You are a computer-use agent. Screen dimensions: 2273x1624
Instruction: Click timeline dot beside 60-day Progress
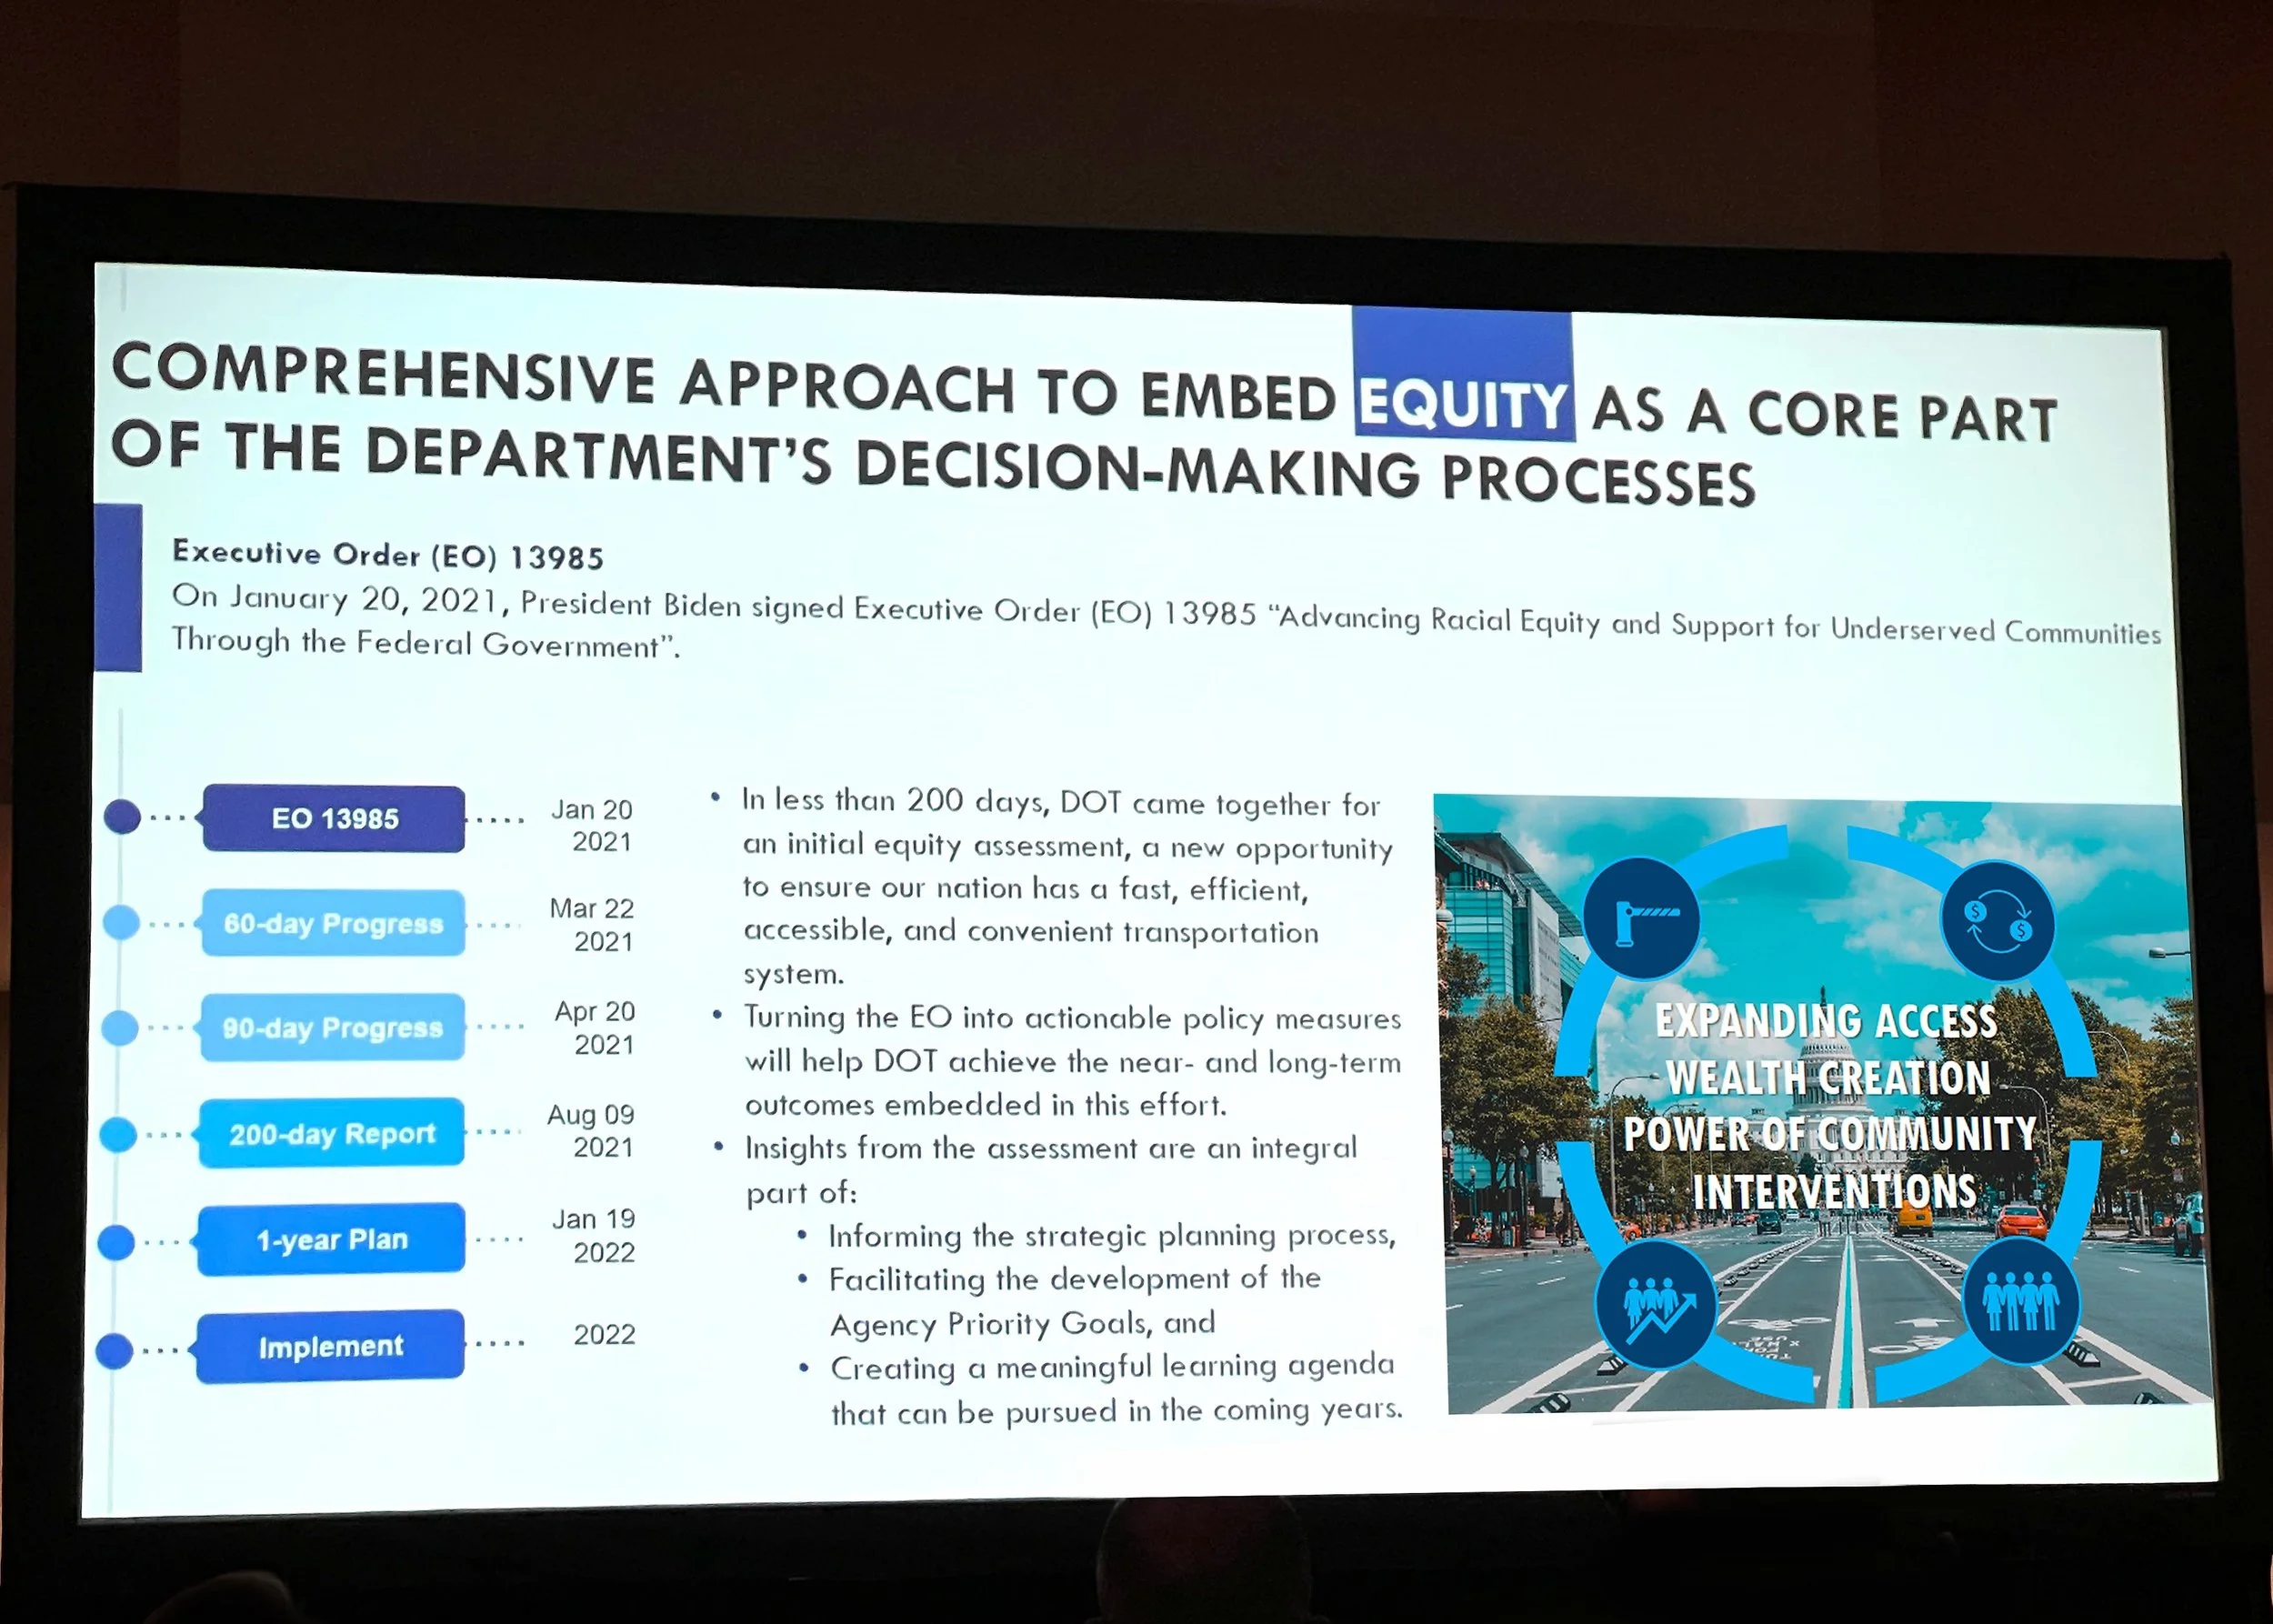(x=121, y=921)
